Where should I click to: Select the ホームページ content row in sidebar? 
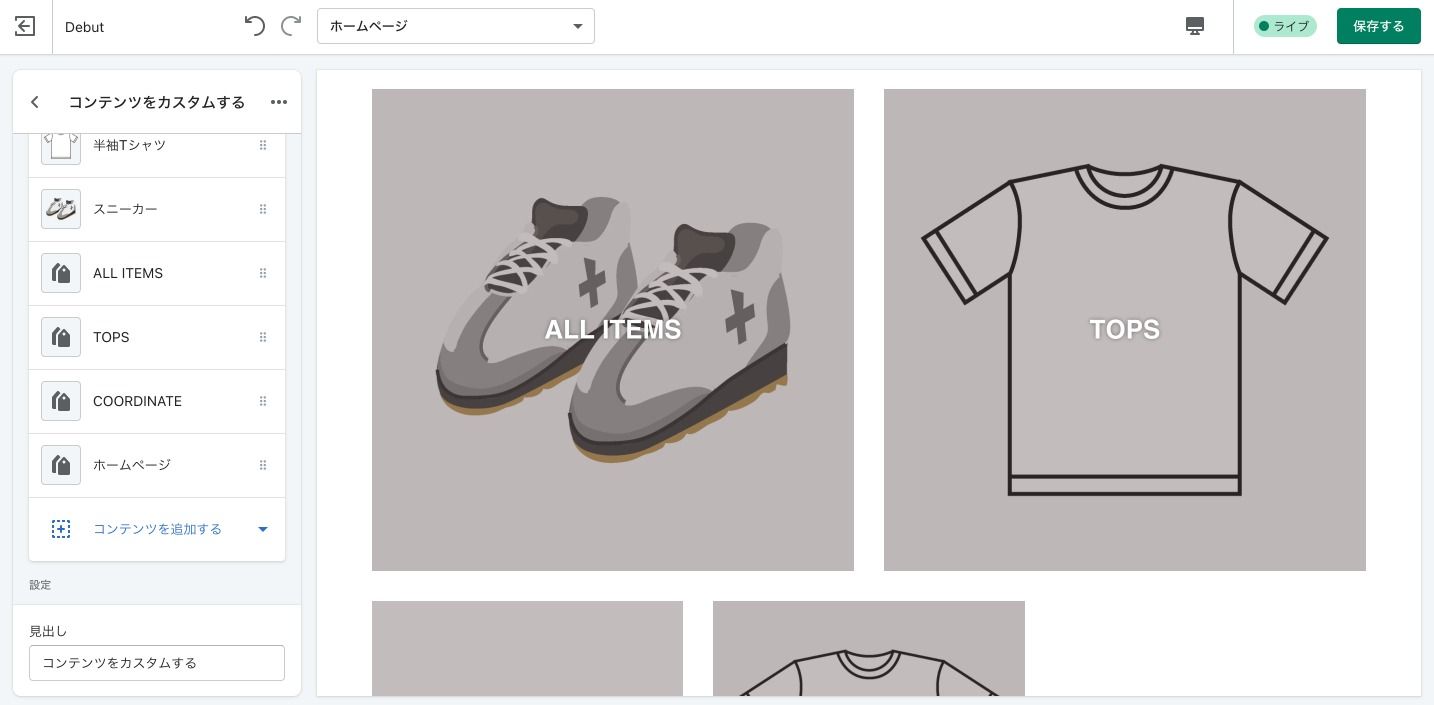[x=157, y=466]
